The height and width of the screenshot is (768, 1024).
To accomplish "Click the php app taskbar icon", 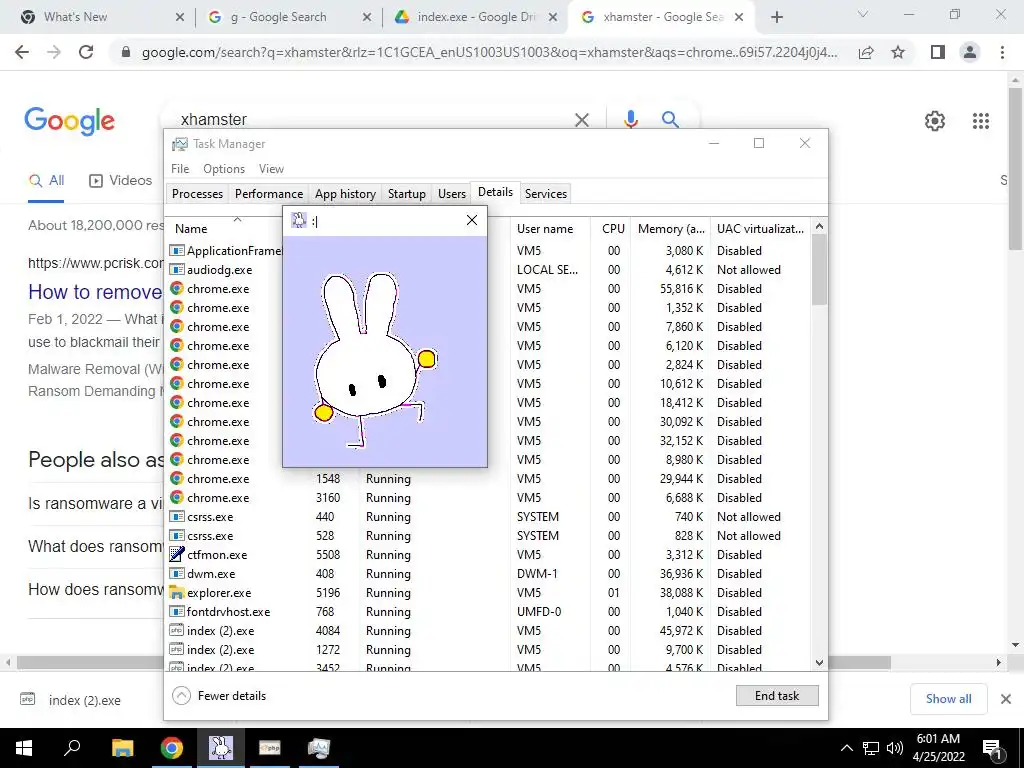I will click(x=270, y=748).
